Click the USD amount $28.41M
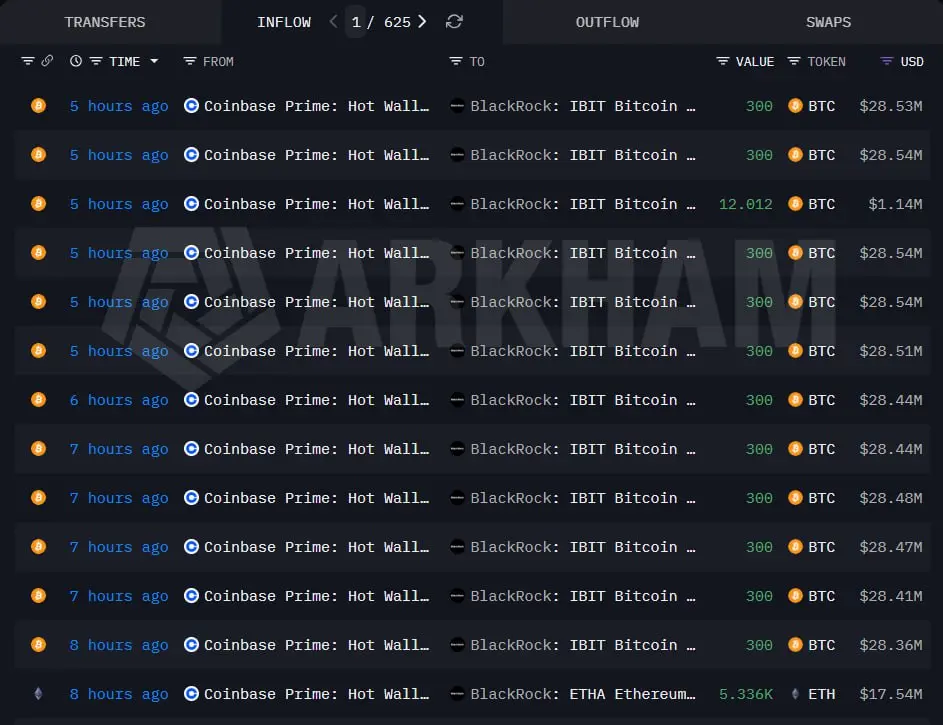Viewport: 943px width, 725px height. coord(891,596)
